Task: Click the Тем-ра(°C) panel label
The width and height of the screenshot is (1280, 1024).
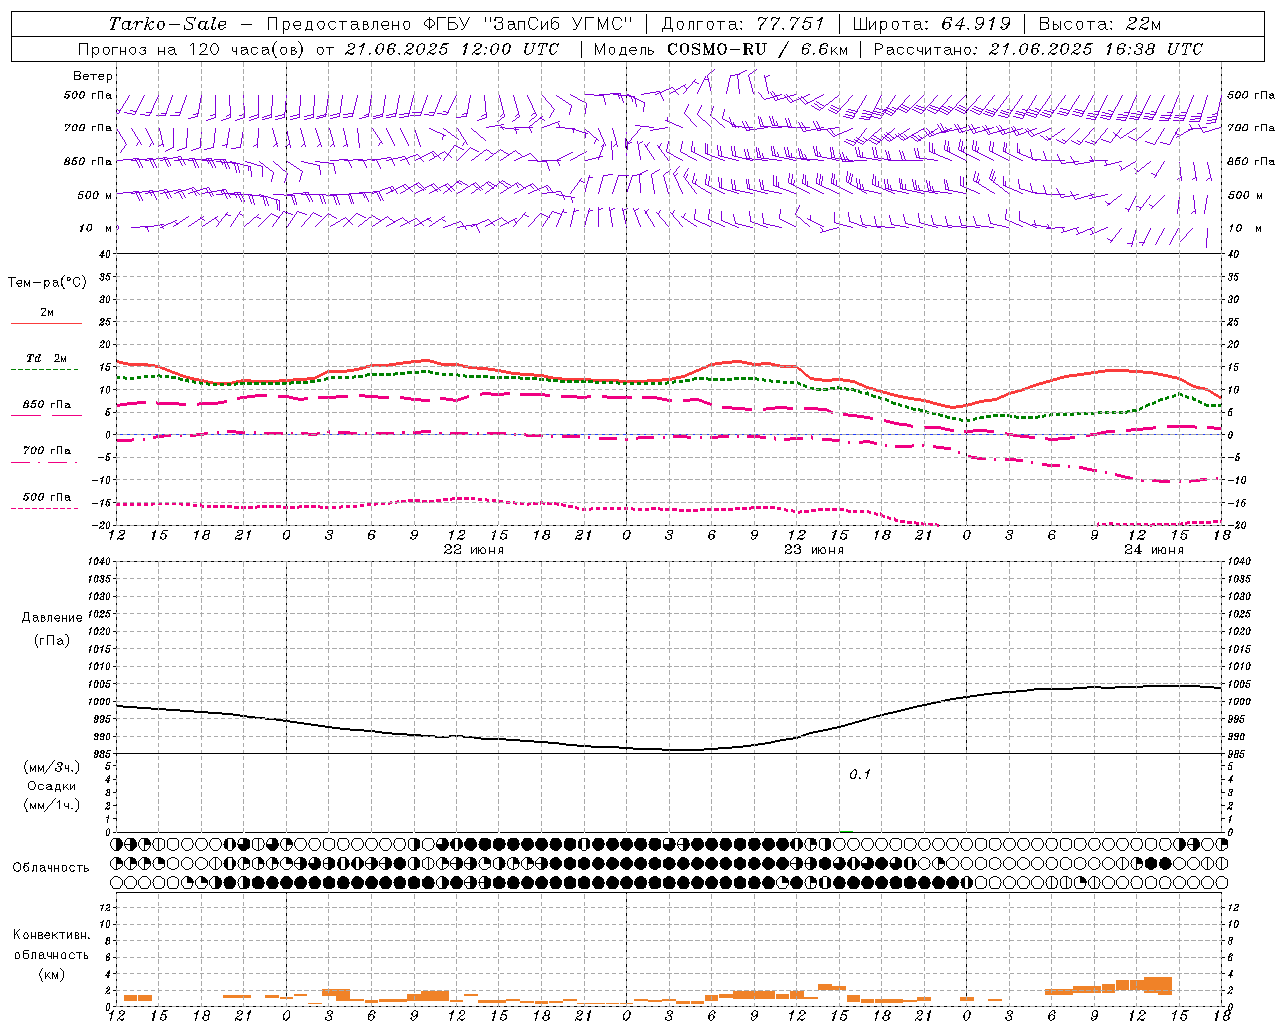Action: point(47,283)
